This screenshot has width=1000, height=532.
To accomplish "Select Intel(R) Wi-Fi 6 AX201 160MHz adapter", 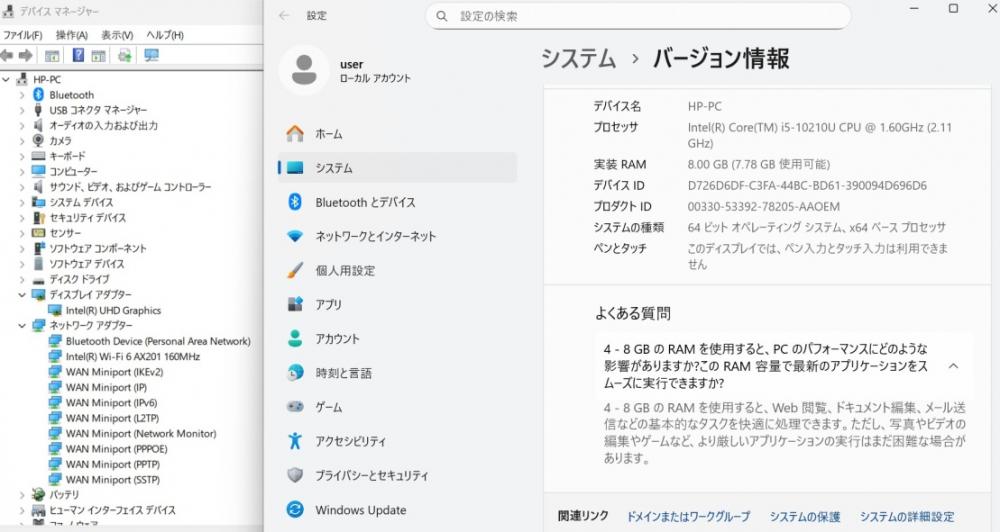I will [x=132, y=357].
